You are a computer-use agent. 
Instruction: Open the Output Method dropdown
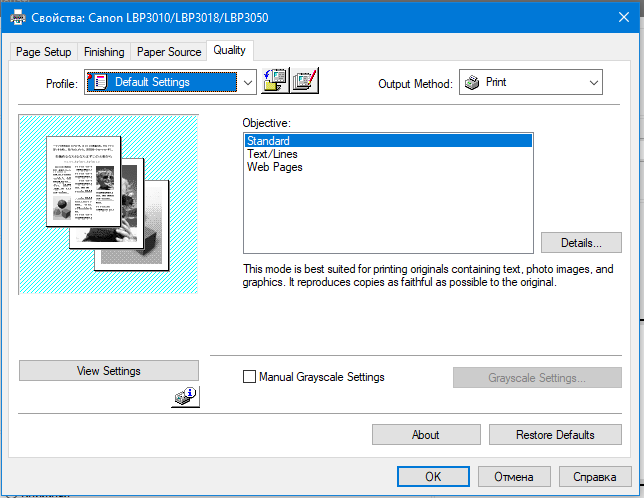click(531, 82)
